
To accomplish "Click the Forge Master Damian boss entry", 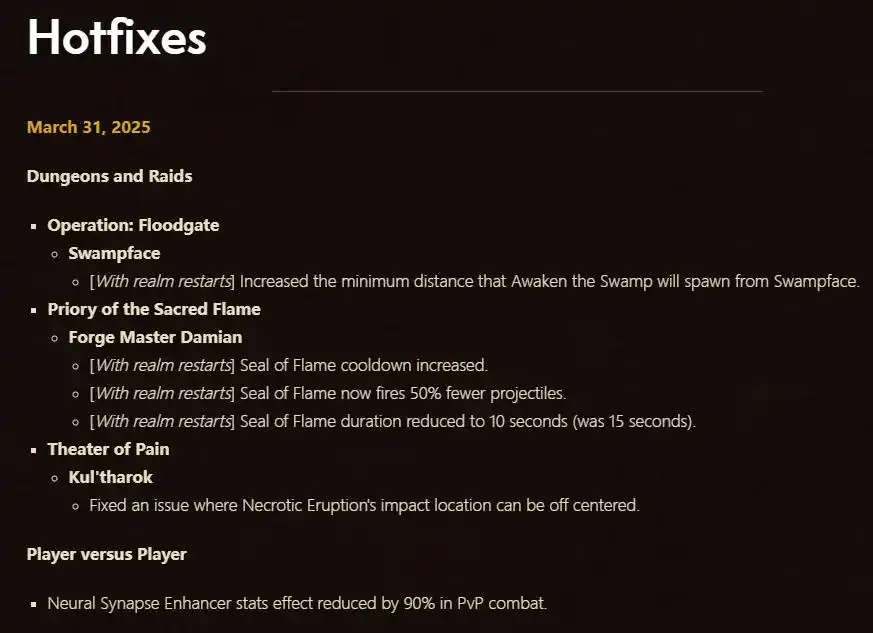I will [x=155, y=337].
